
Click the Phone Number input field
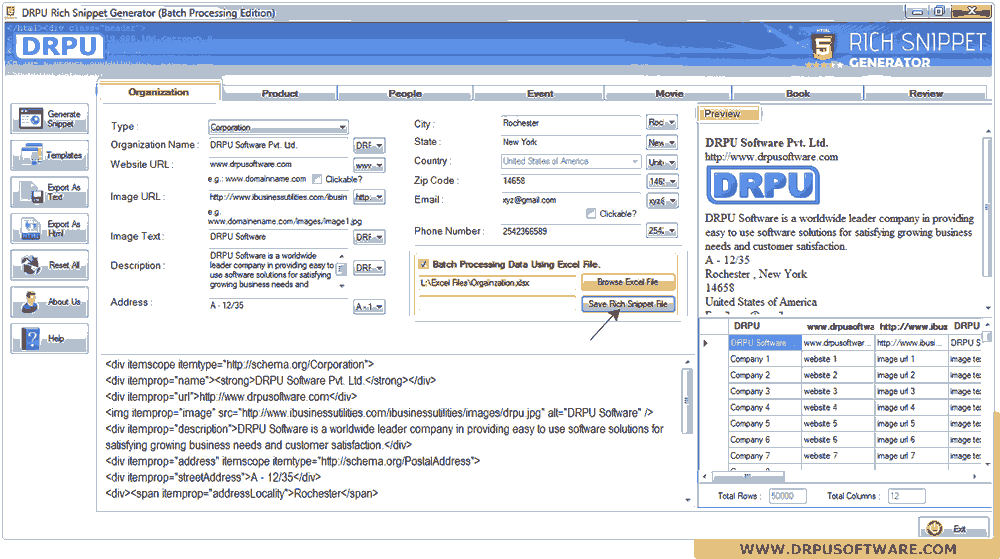[x=571, y=231]
